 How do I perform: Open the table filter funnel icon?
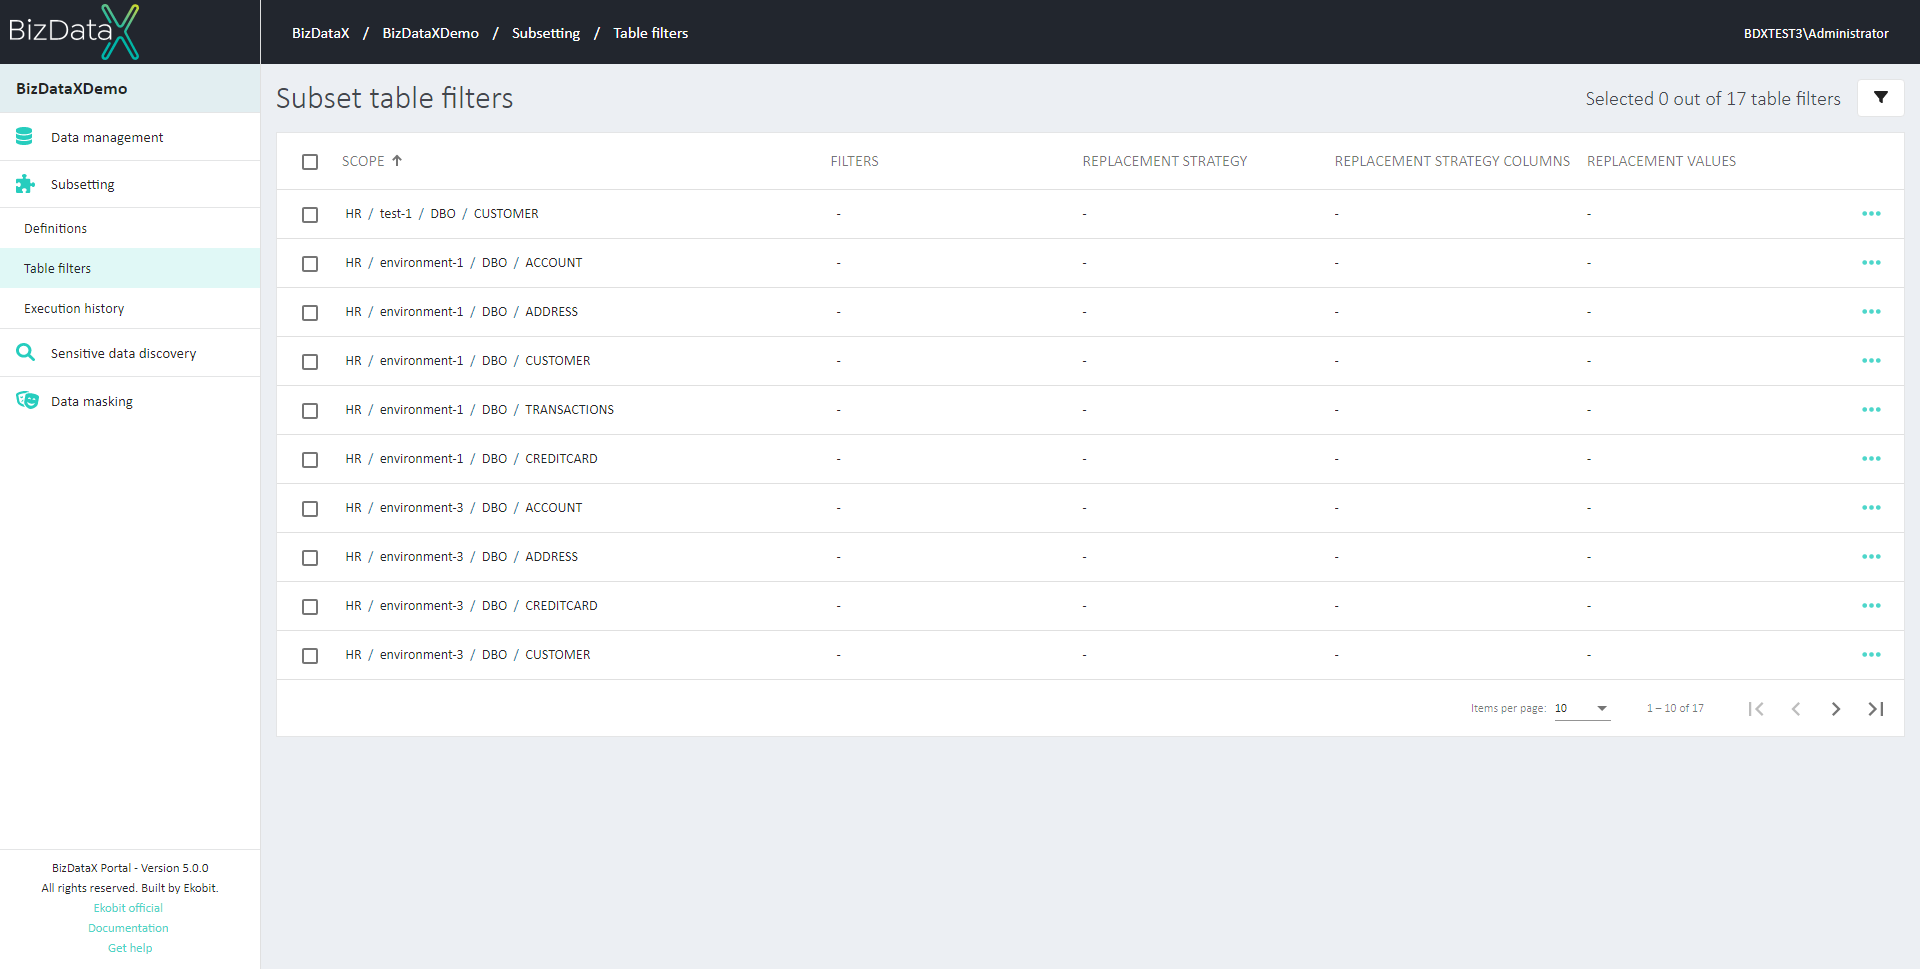pos(1880,98)
